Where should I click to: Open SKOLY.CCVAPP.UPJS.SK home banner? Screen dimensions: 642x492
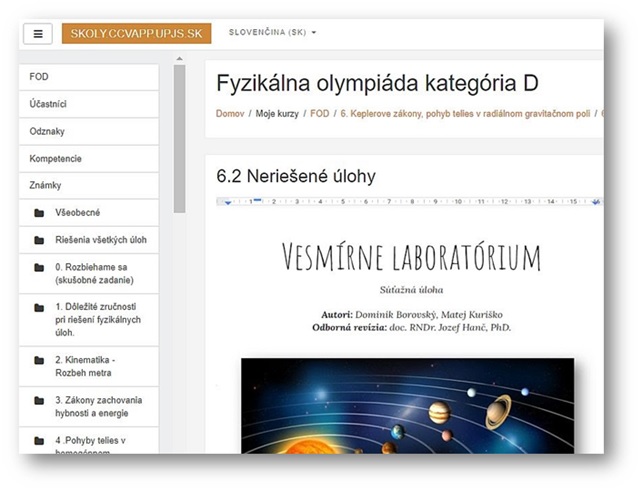(x=136, y=33)
